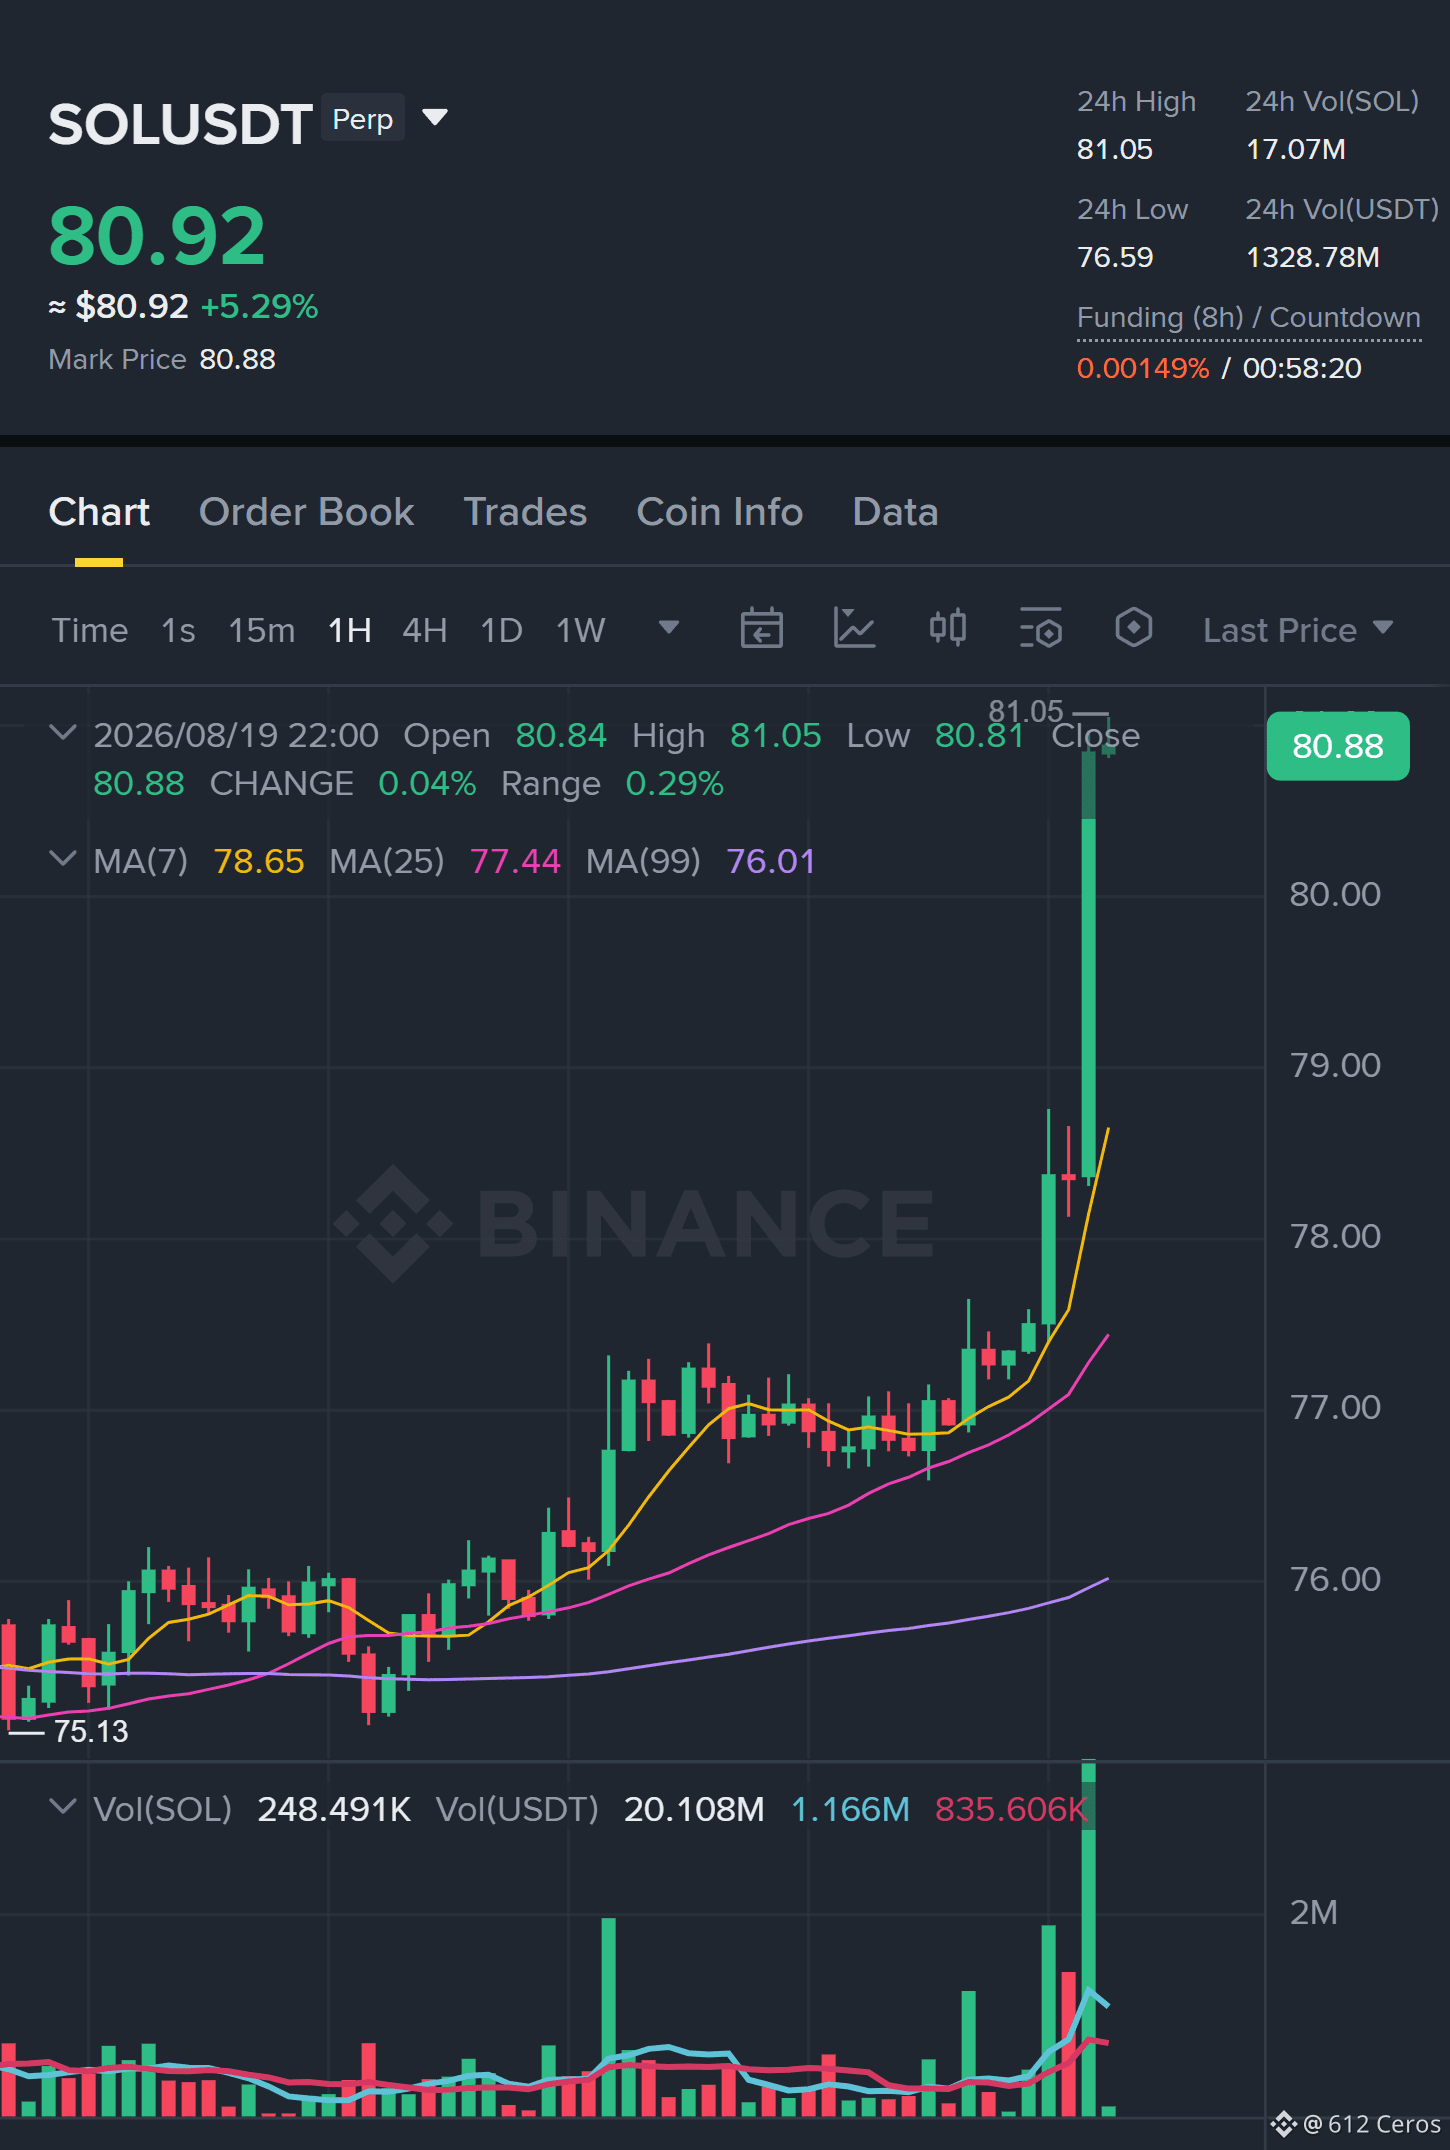Click the countdown timer 00:58:20
This screenshot has height=2150, width=1450.
tap(1302, 368)
